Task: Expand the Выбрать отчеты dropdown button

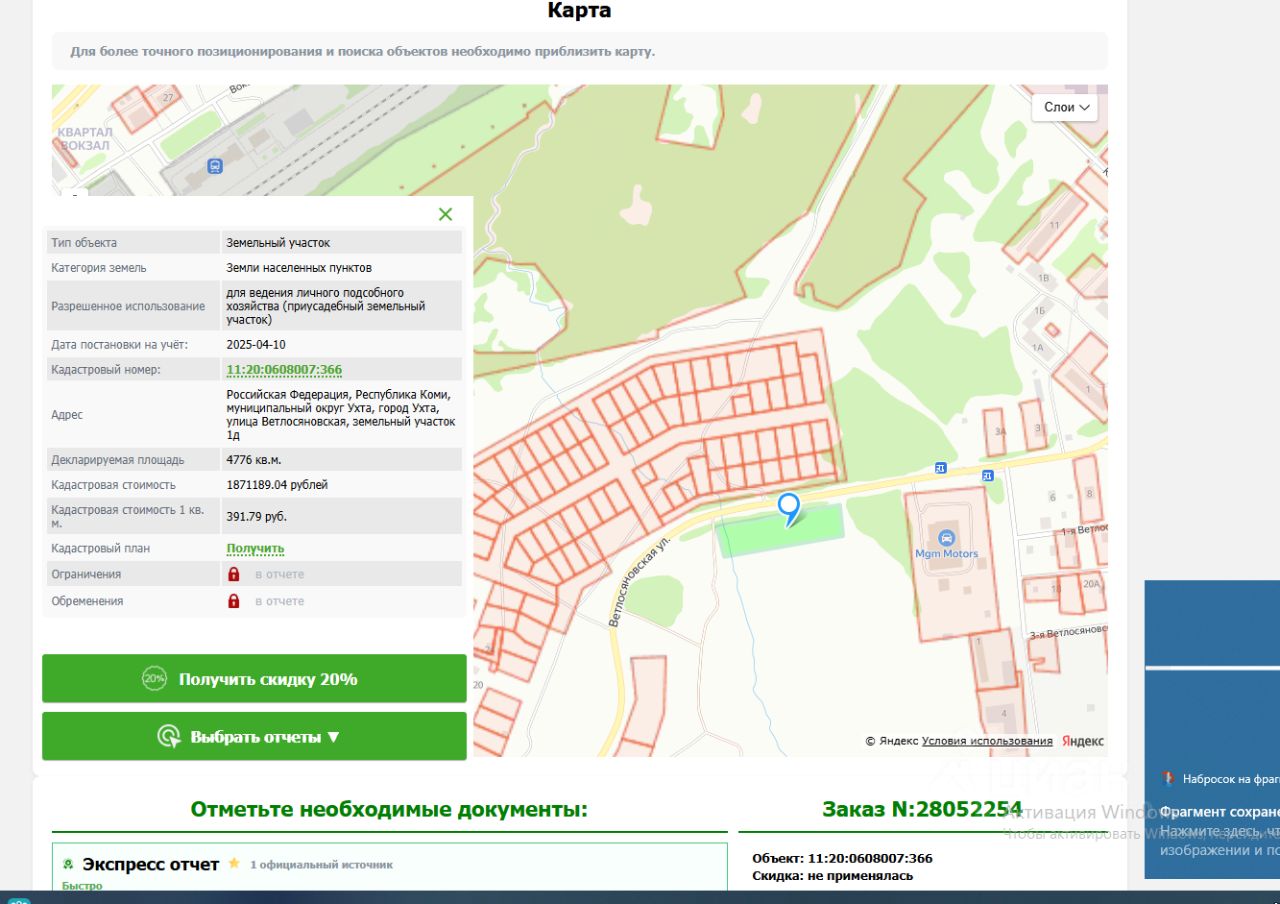Action: click(254, 737)
